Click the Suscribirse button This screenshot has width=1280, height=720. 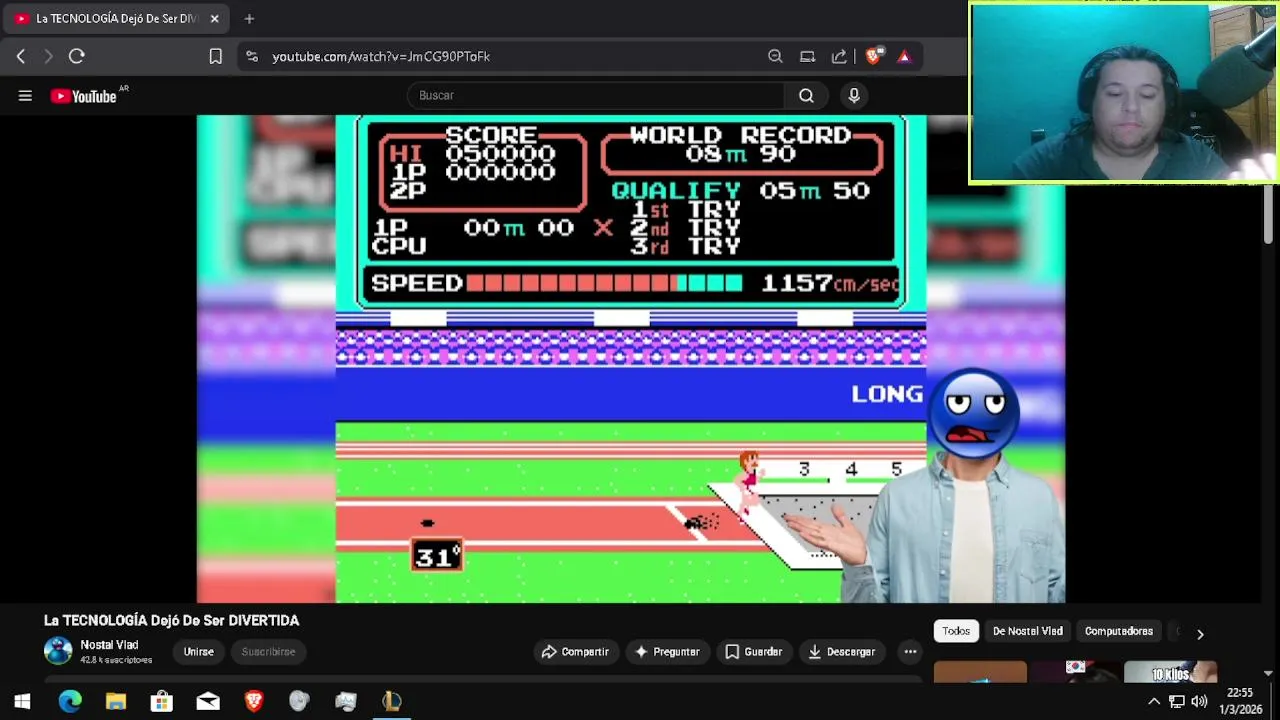pyautogui.click(x=268, y=651)
